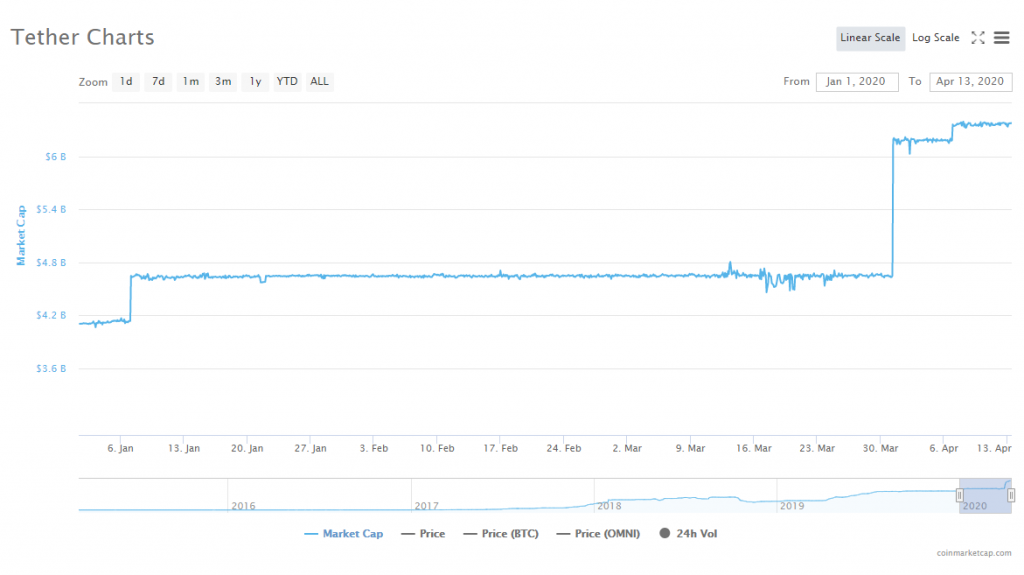Toggle 24h Vol series in legend
1024x575 pixels.
point(688,534)
